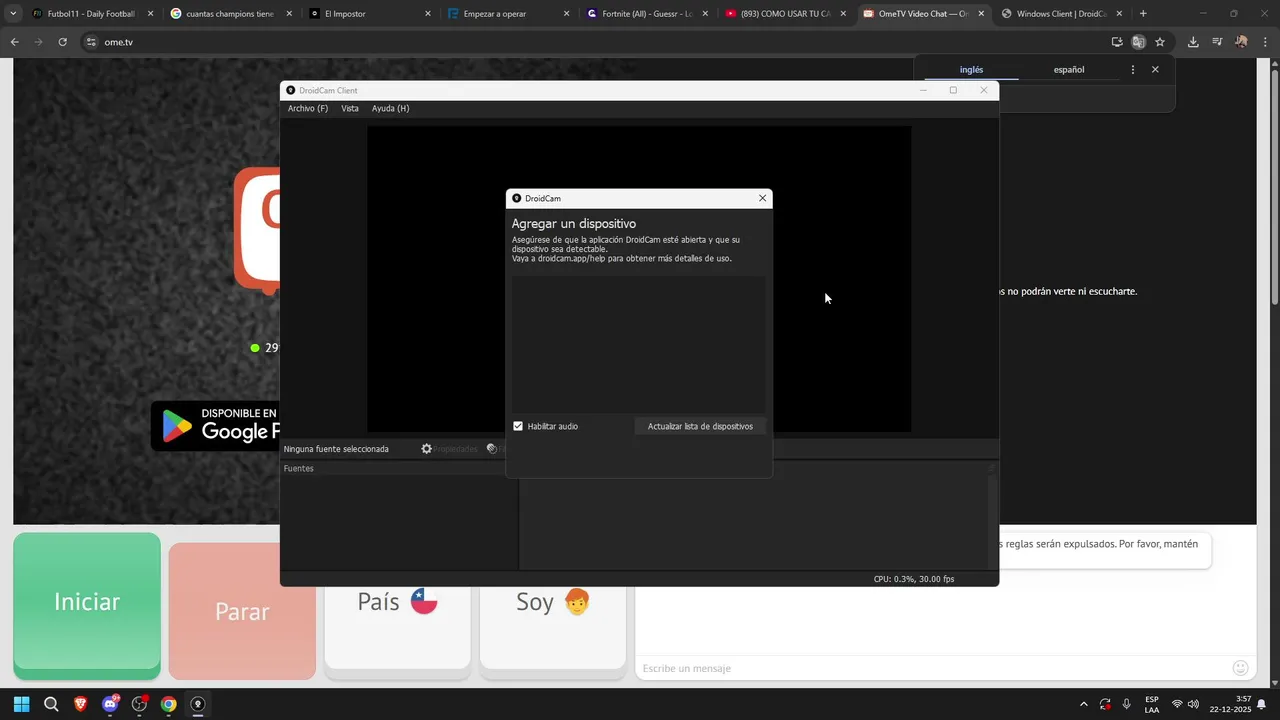Switch to the El Impostor tab
The image size is (1280, 720).
pos(368,14)
